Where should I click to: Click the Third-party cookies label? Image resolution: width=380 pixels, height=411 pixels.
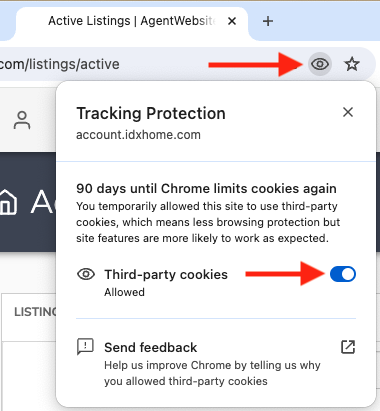tap(166, 274)
